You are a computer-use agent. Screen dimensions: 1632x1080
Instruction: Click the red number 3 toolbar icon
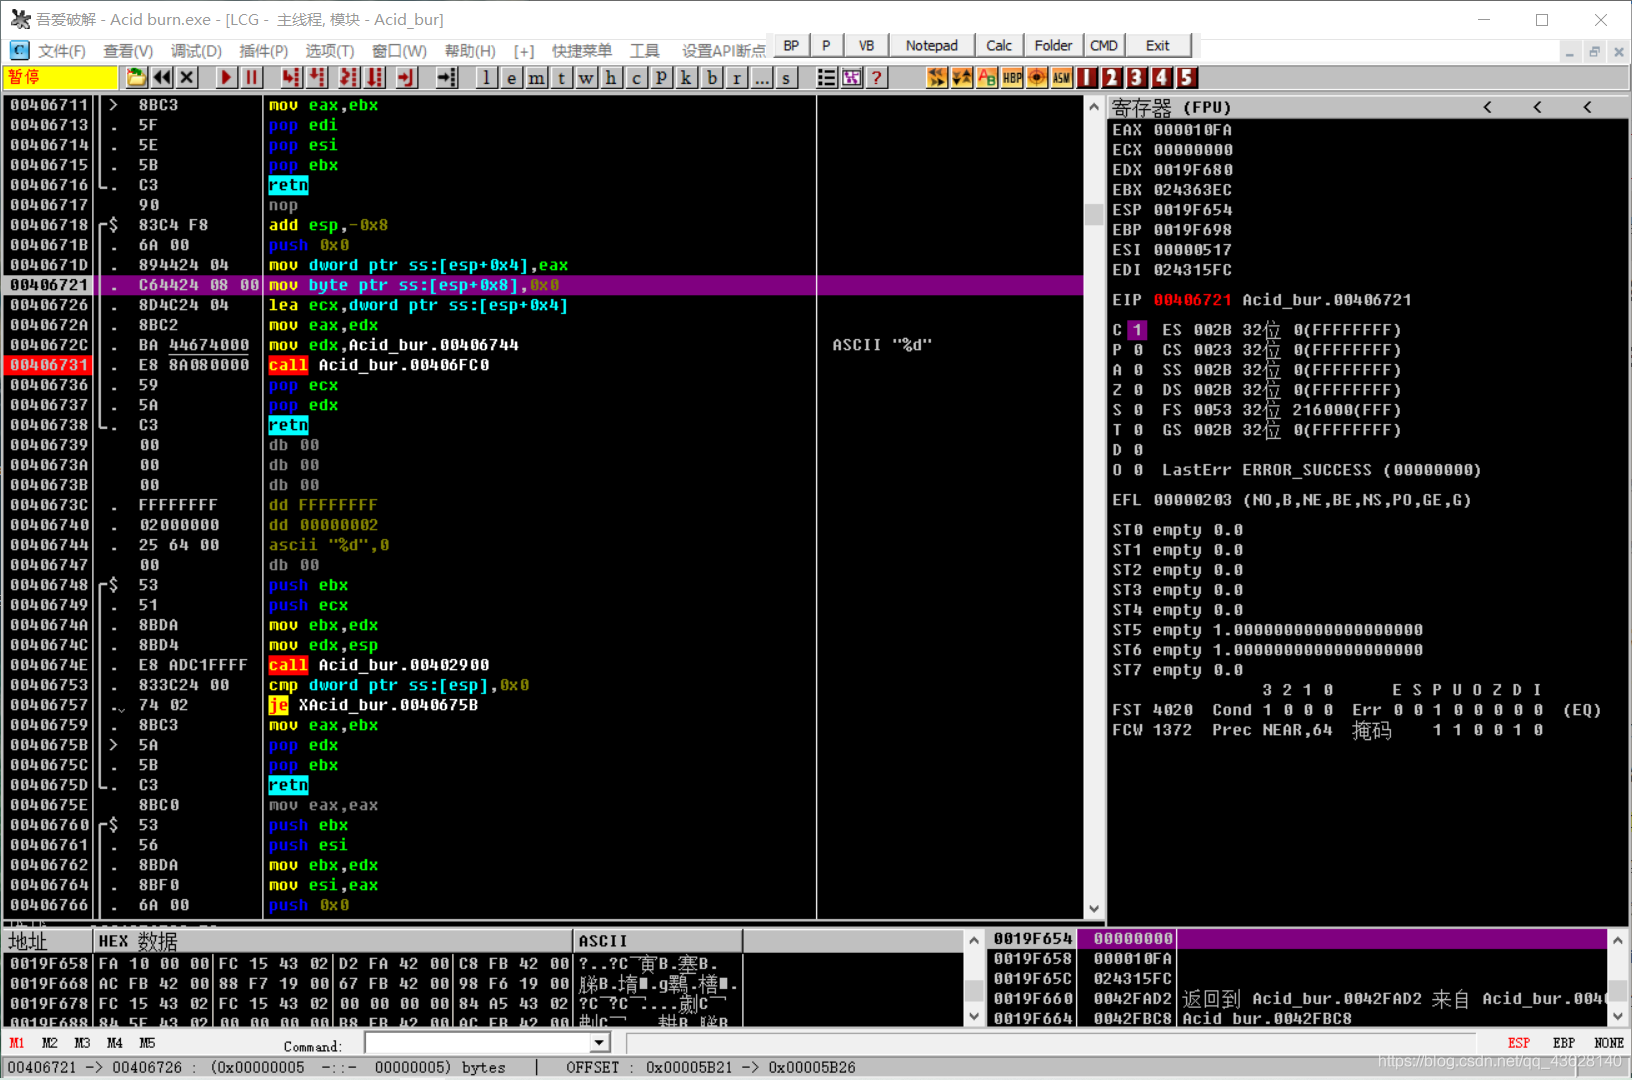pyautogui.click(x=1137, y=78)
